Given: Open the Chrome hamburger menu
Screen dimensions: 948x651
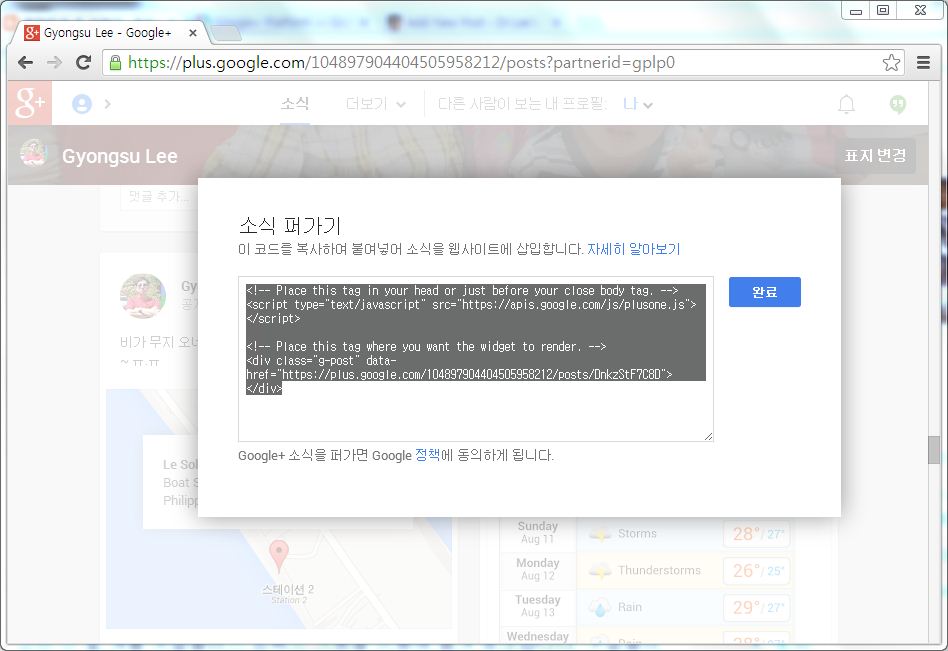Looking at the screenshot, I should (923, 62).
